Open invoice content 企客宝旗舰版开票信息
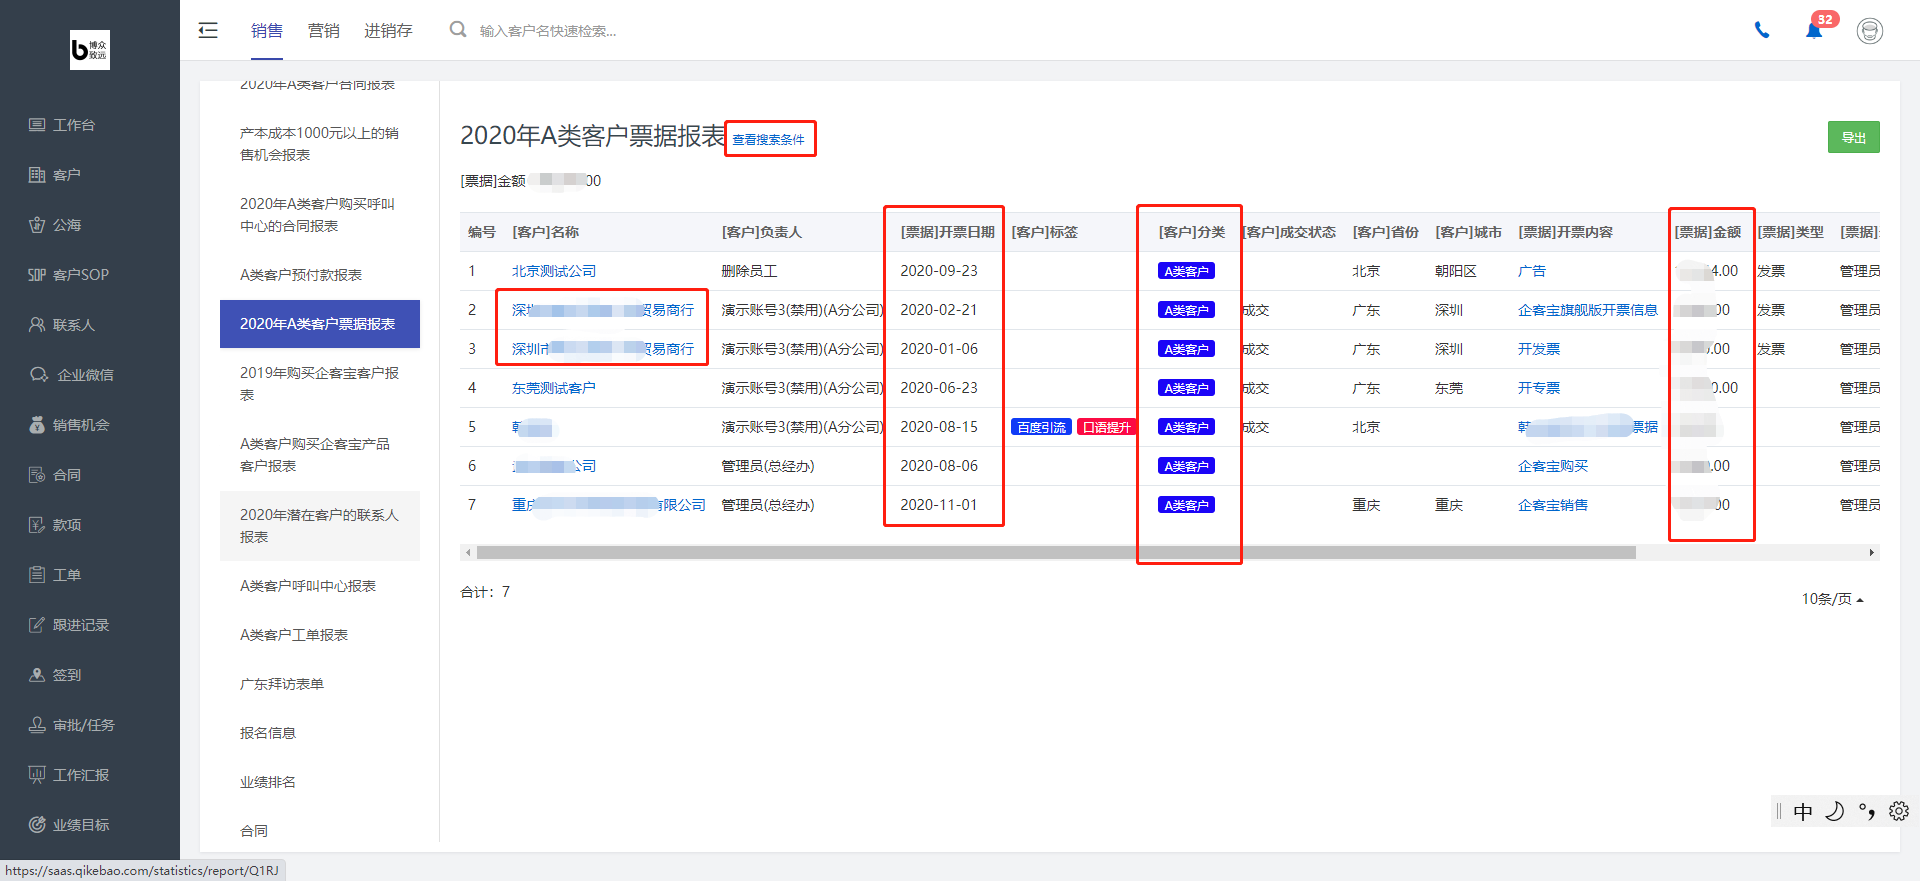 [x=1588, y=310]
